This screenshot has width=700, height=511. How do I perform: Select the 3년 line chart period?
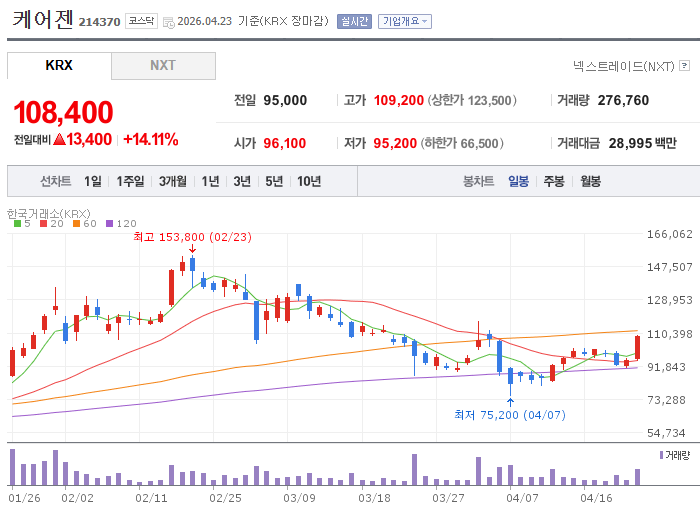[242, 181]
